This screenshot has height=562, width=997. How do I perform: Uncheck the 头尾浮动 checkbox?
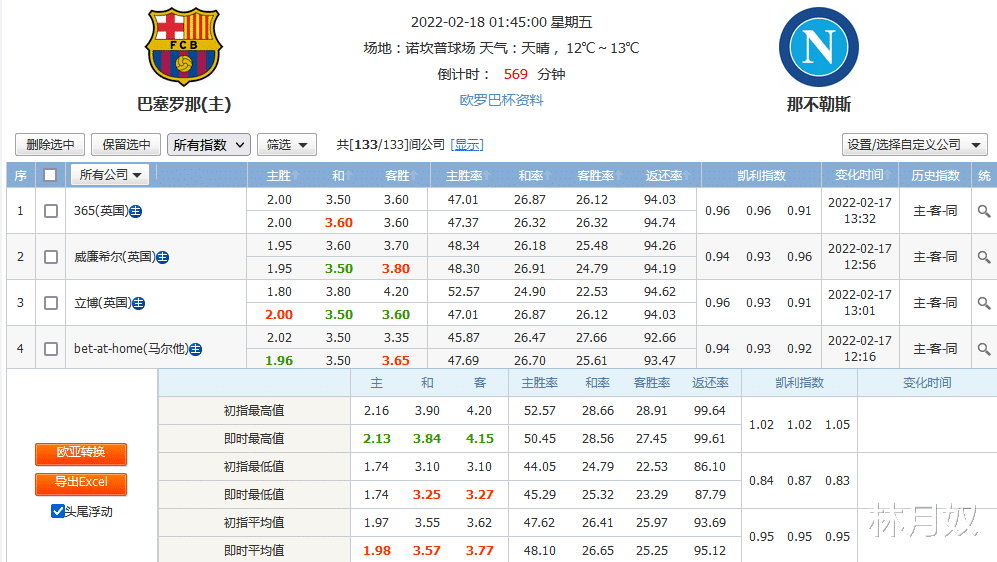point(58,511)
